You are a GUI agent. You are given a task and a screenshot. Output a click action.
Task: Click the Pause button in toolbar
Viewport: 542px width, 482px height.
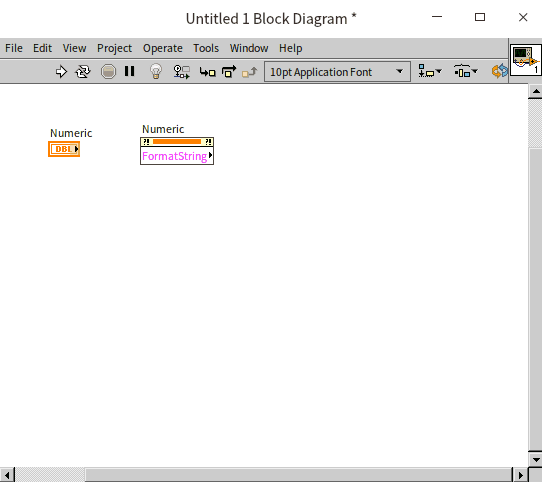130,71
